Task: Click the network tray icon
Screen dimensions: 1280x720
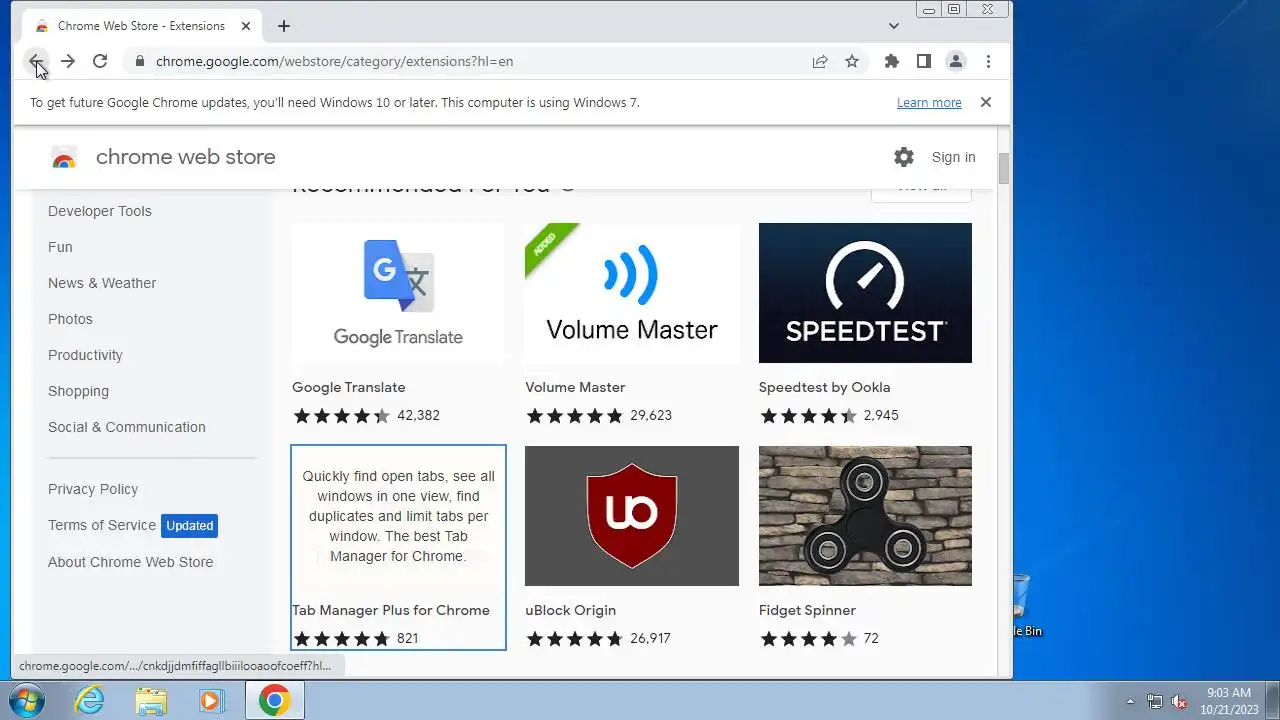Action: (1155, 701)
